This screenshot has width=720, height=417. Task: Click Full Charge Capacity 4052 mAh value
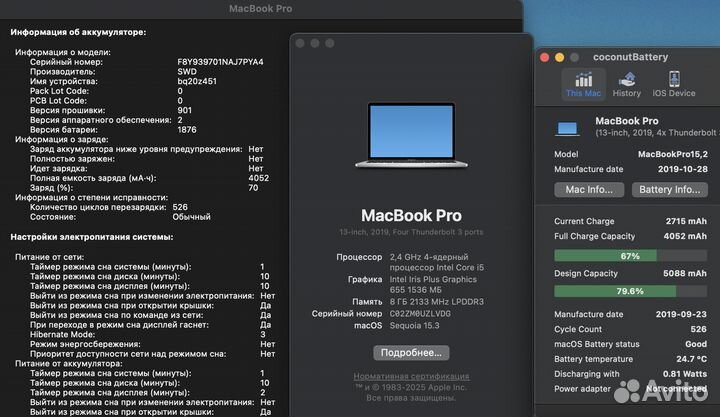tap(685, 236)
